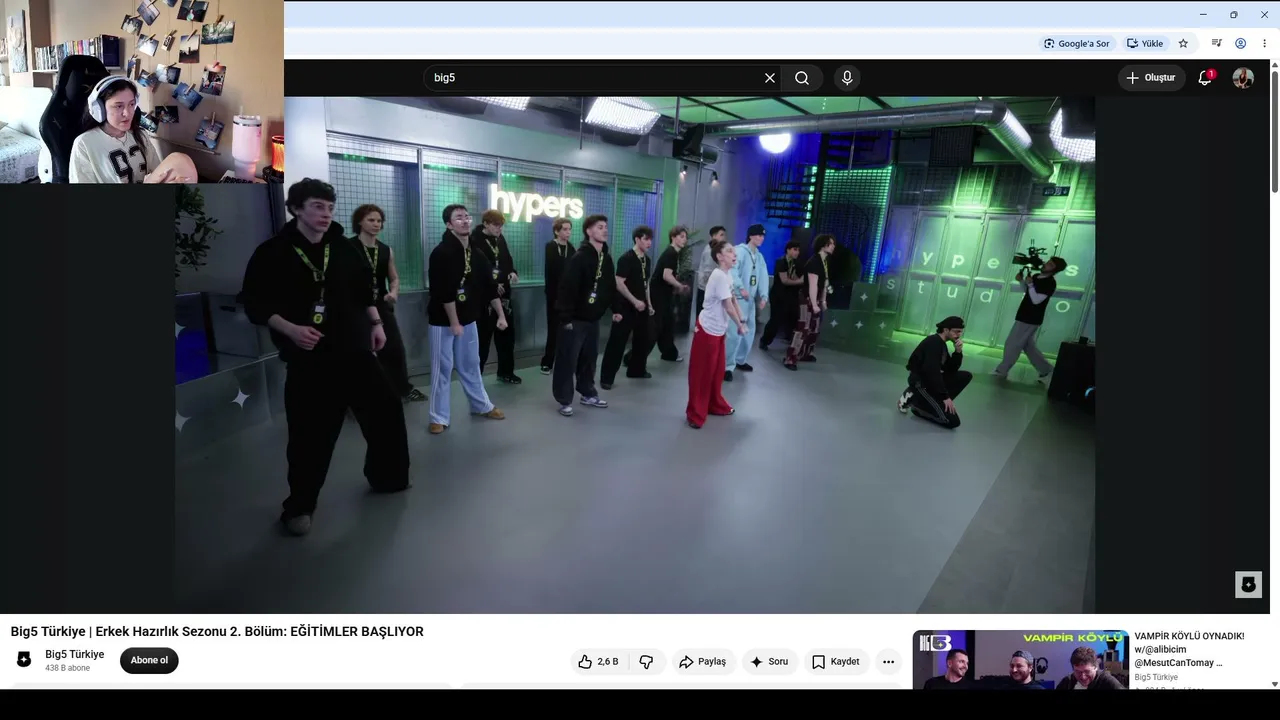This screenshot has height=720, width=1280.
Task: Open more actions (three dots) beside Kaydet
Action: [x=888, y=662]
